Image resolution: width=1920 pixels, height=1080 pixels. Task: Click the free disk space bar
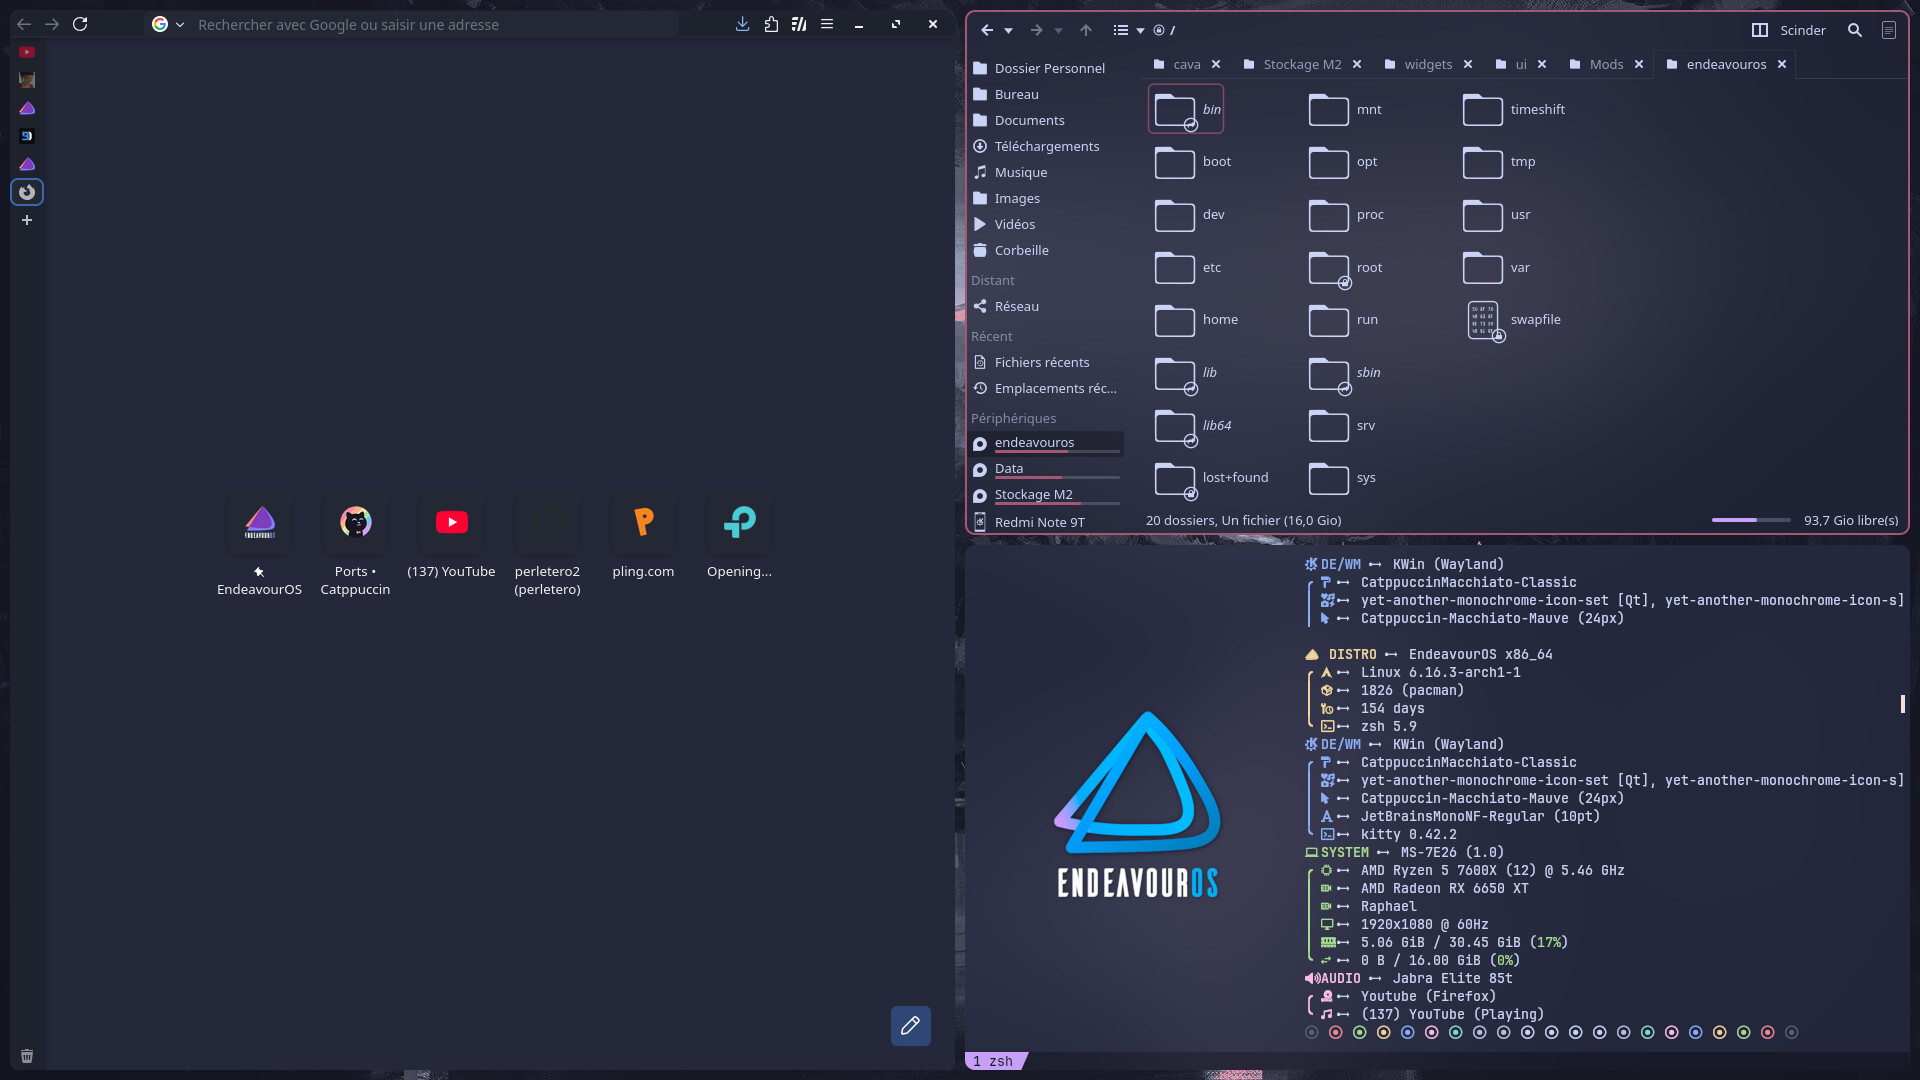pyautogui.click(x=1751, y=520)
